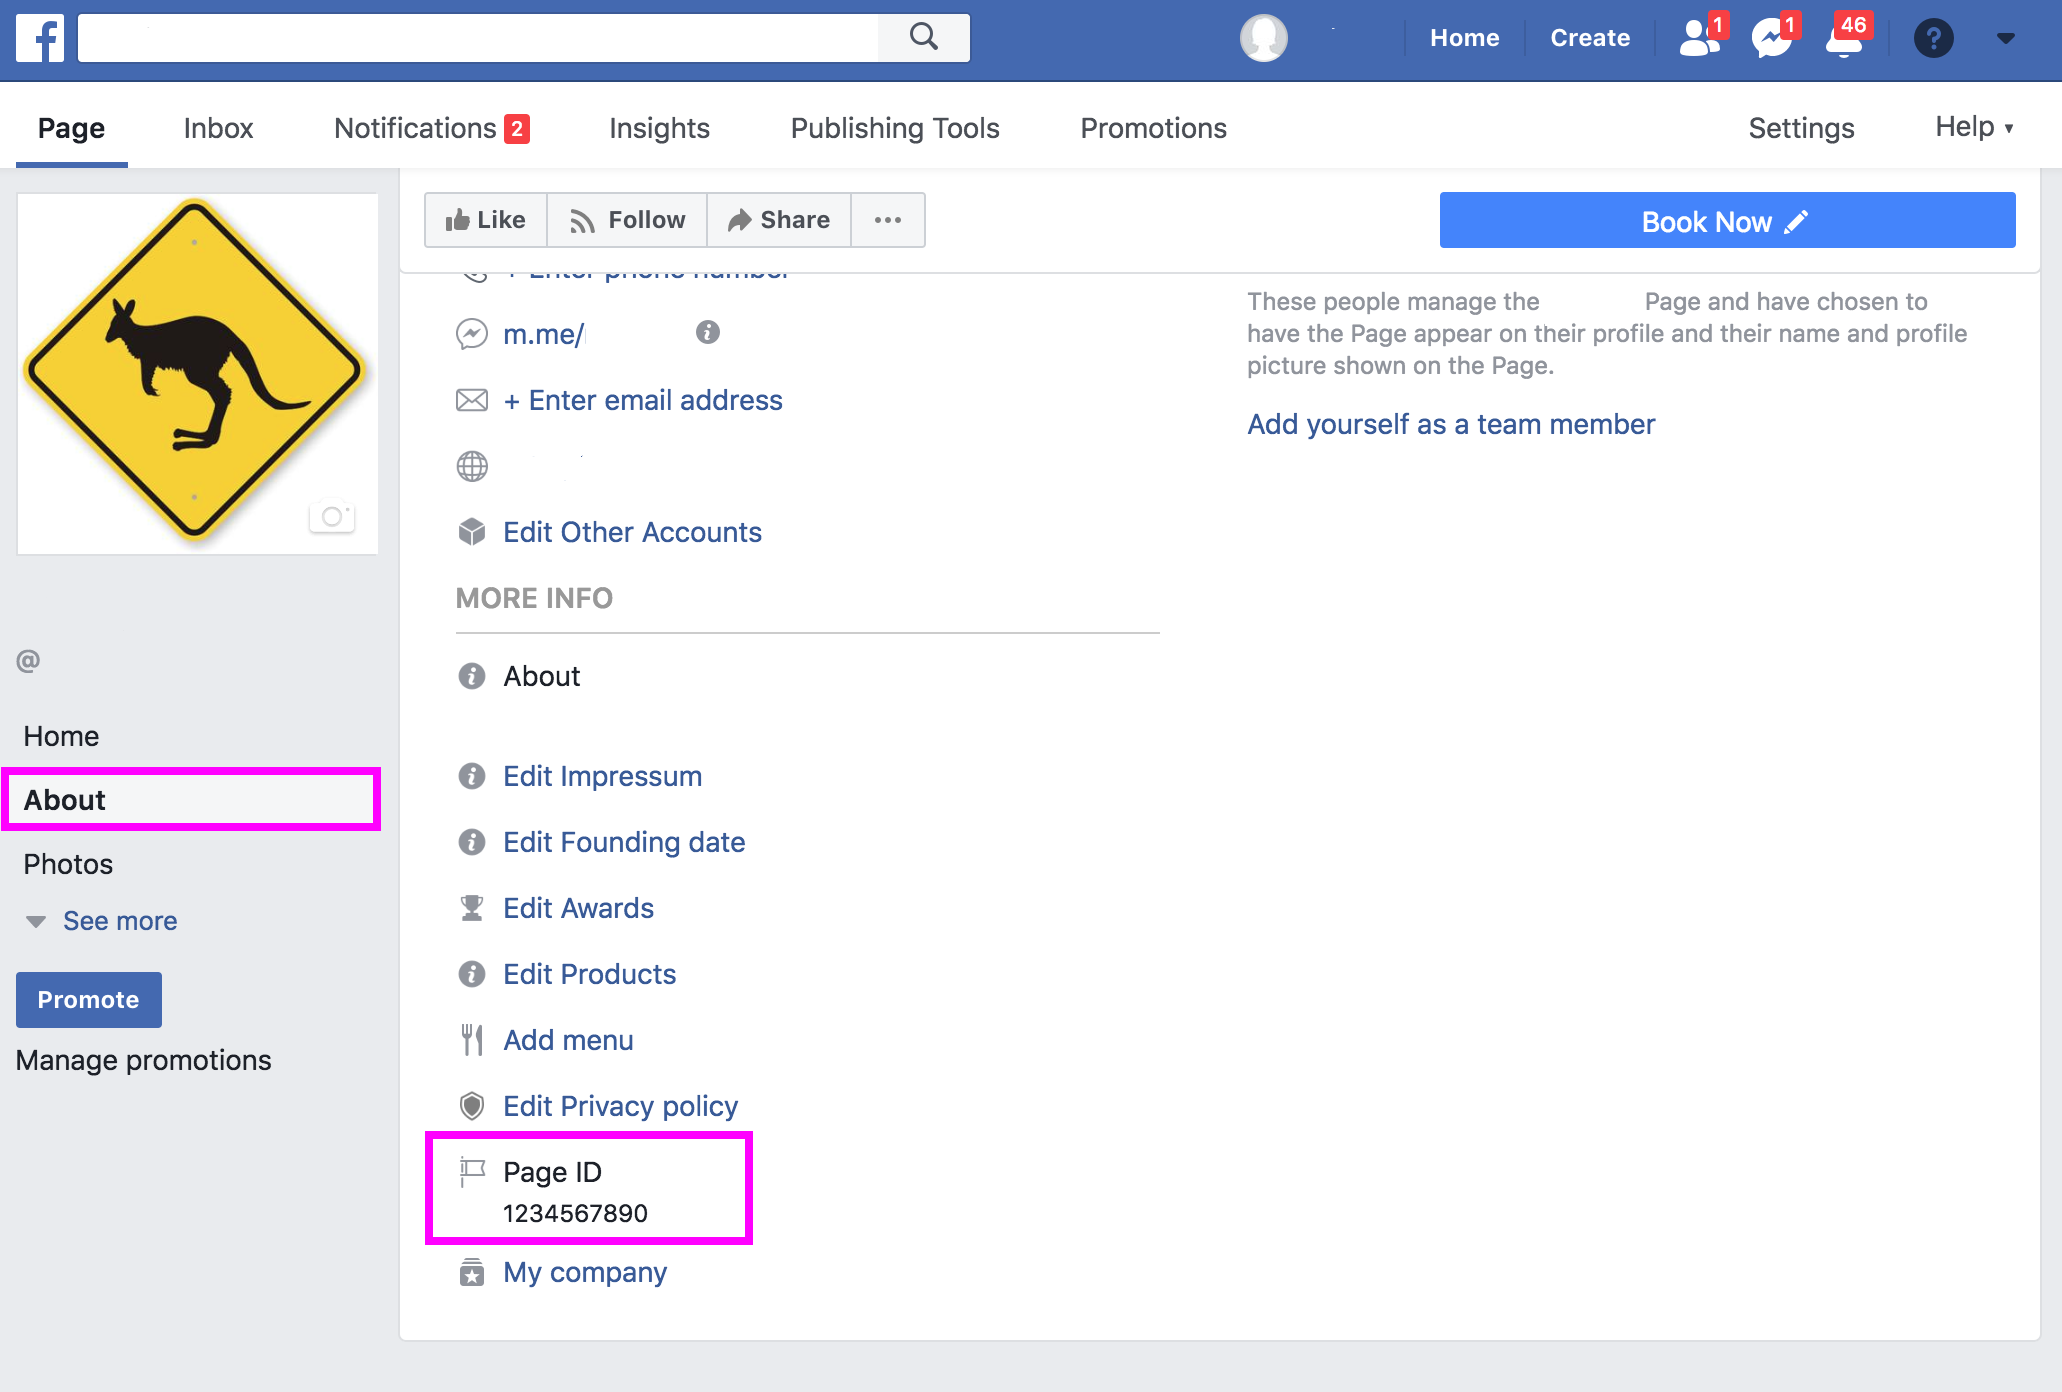Click the info icon next to m.me link
Image resolution: width=2062 pixels, height=1392 pixels.
click(x=708, y=332)
